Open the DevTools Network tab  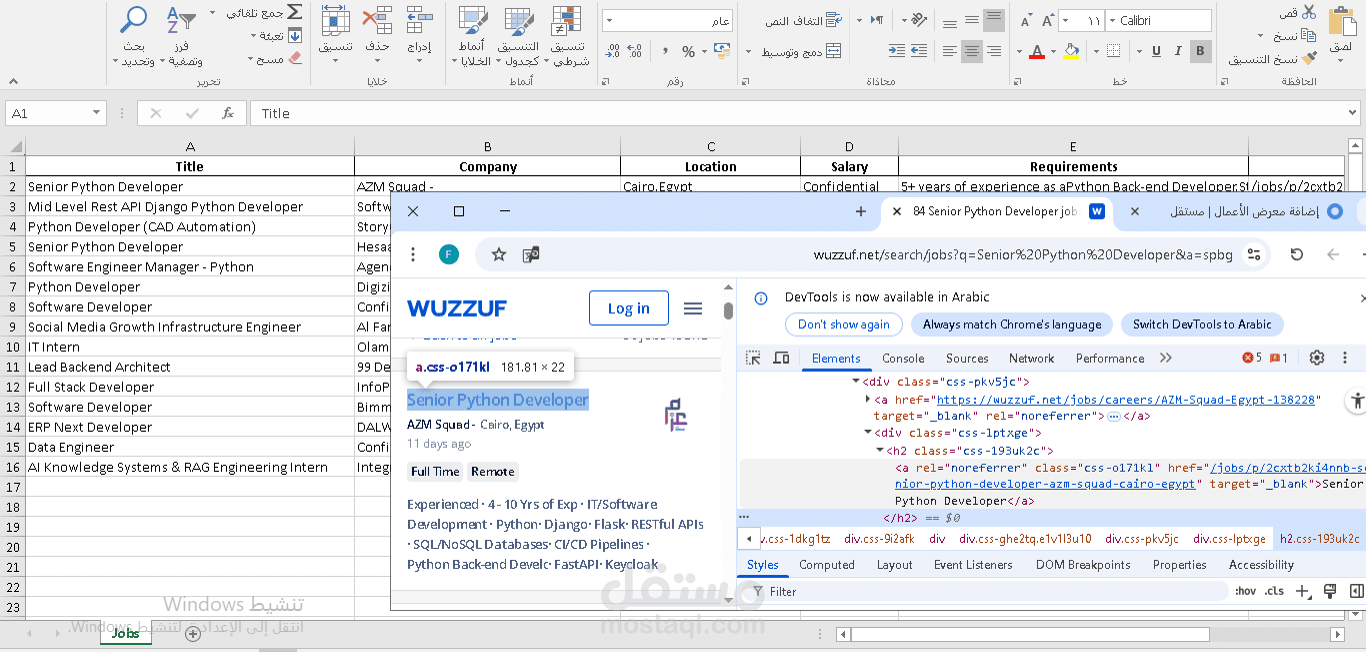click(x=1032, y=358)
